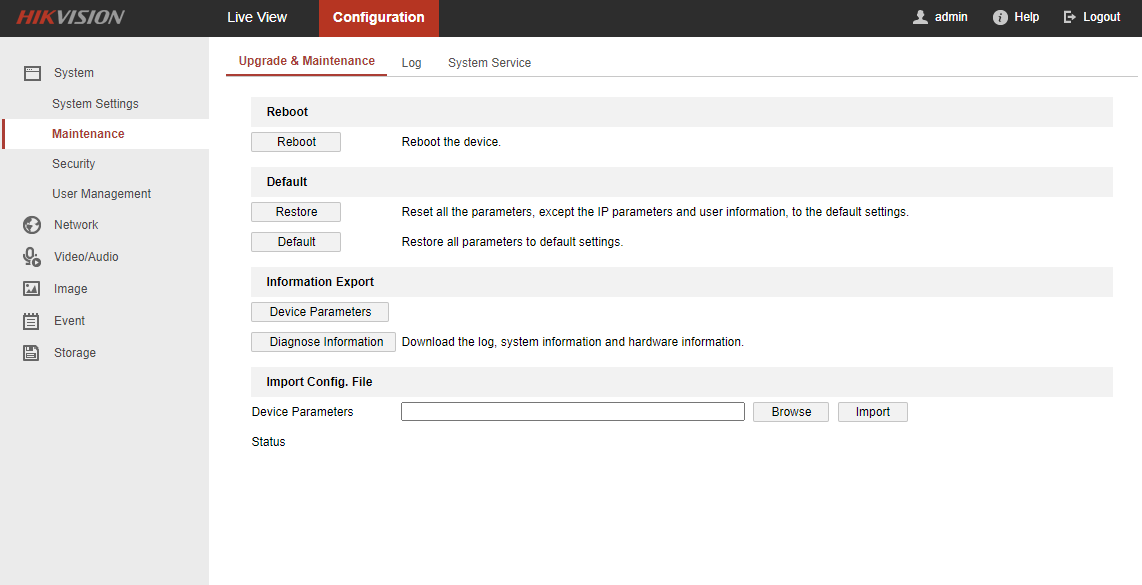
Task: Click the Network globe icon
Action: point(32,225)
